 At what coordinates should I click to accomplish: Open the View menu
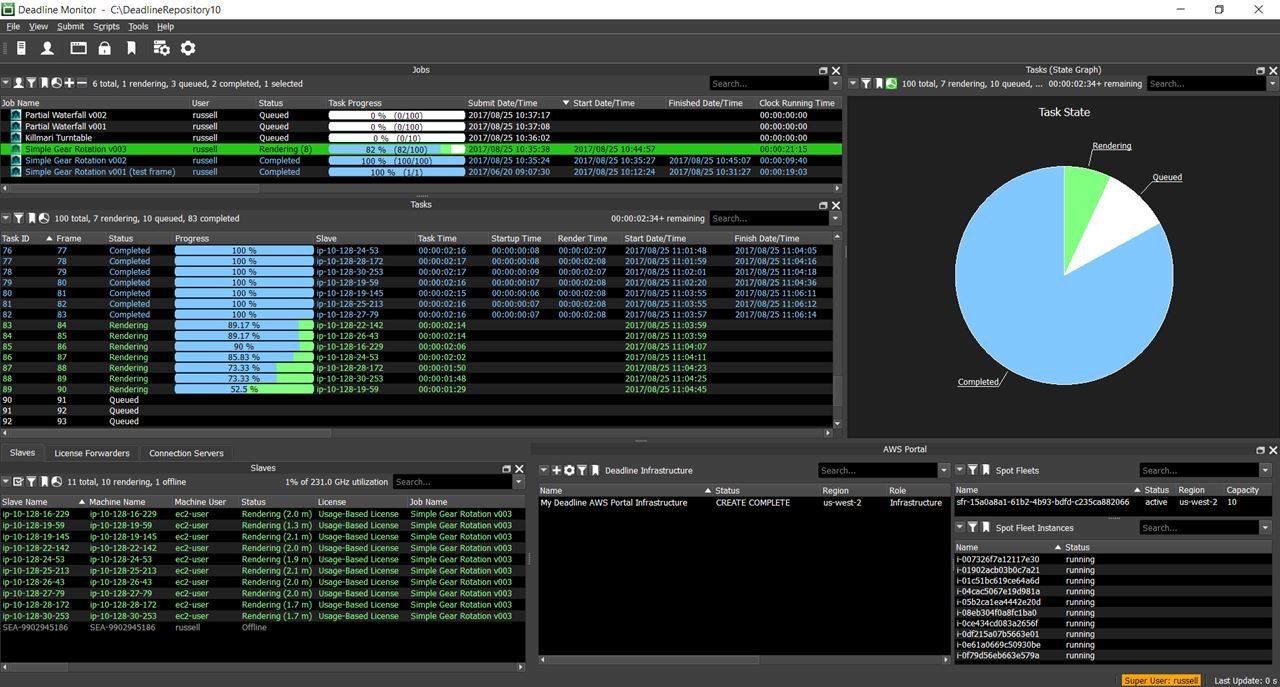coord(38,26)
